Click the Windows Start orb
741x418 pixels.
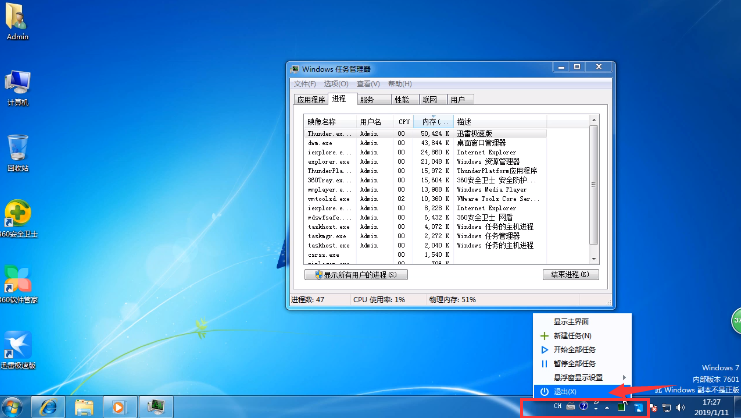[14, 406]
